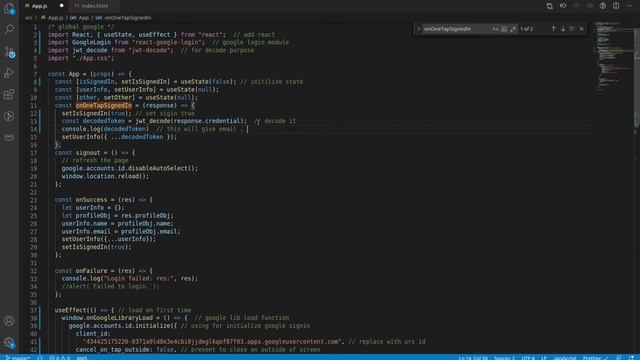Viewport: 640px width, 360px height.
Task: Click the '1 of 2' match count in find widget
Action: point(527,29)
